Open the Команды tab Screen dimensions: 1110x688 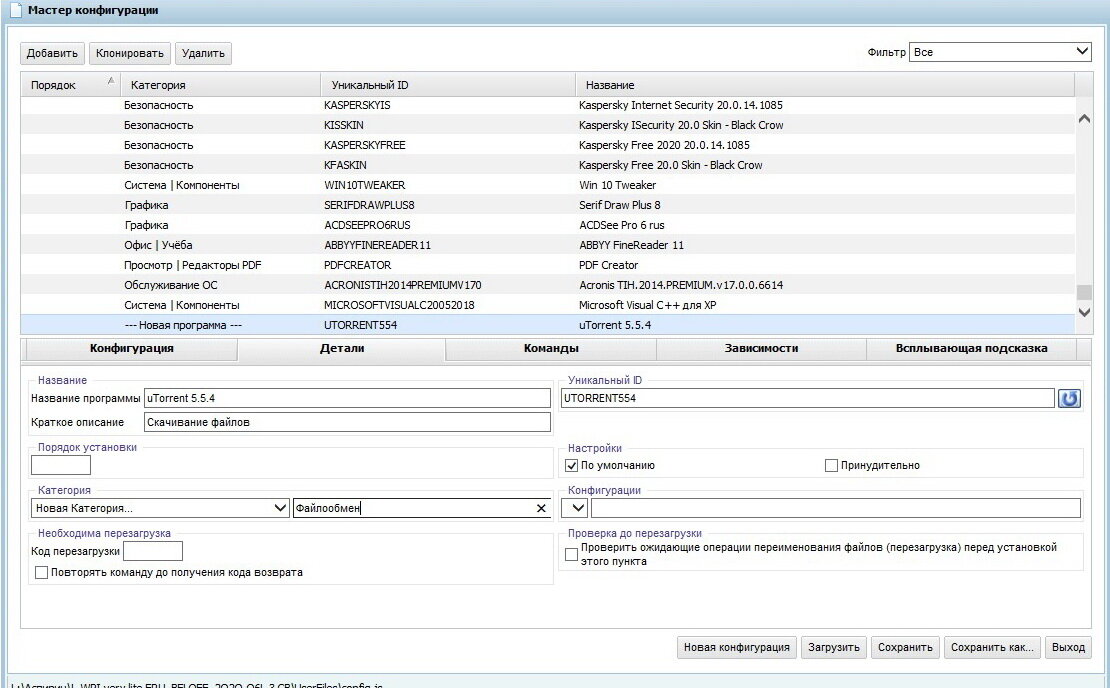[x=551, y=348]
